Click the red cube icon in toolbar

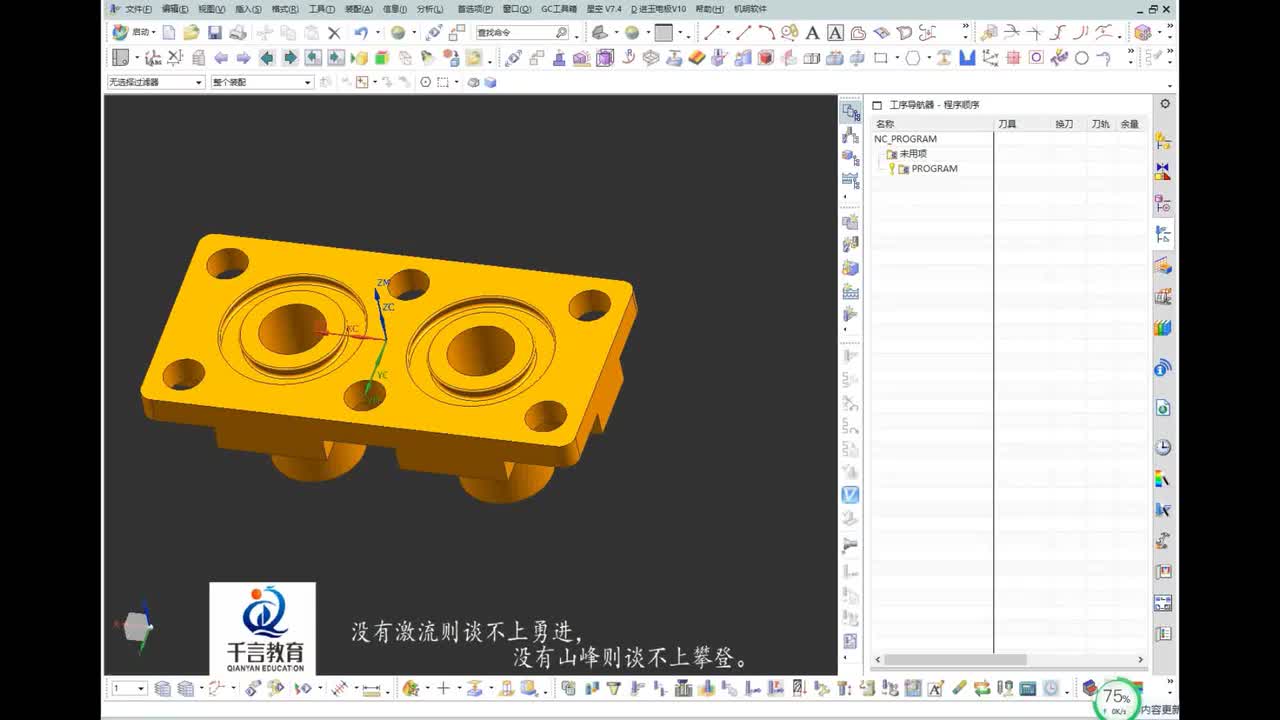coord(766,58)
